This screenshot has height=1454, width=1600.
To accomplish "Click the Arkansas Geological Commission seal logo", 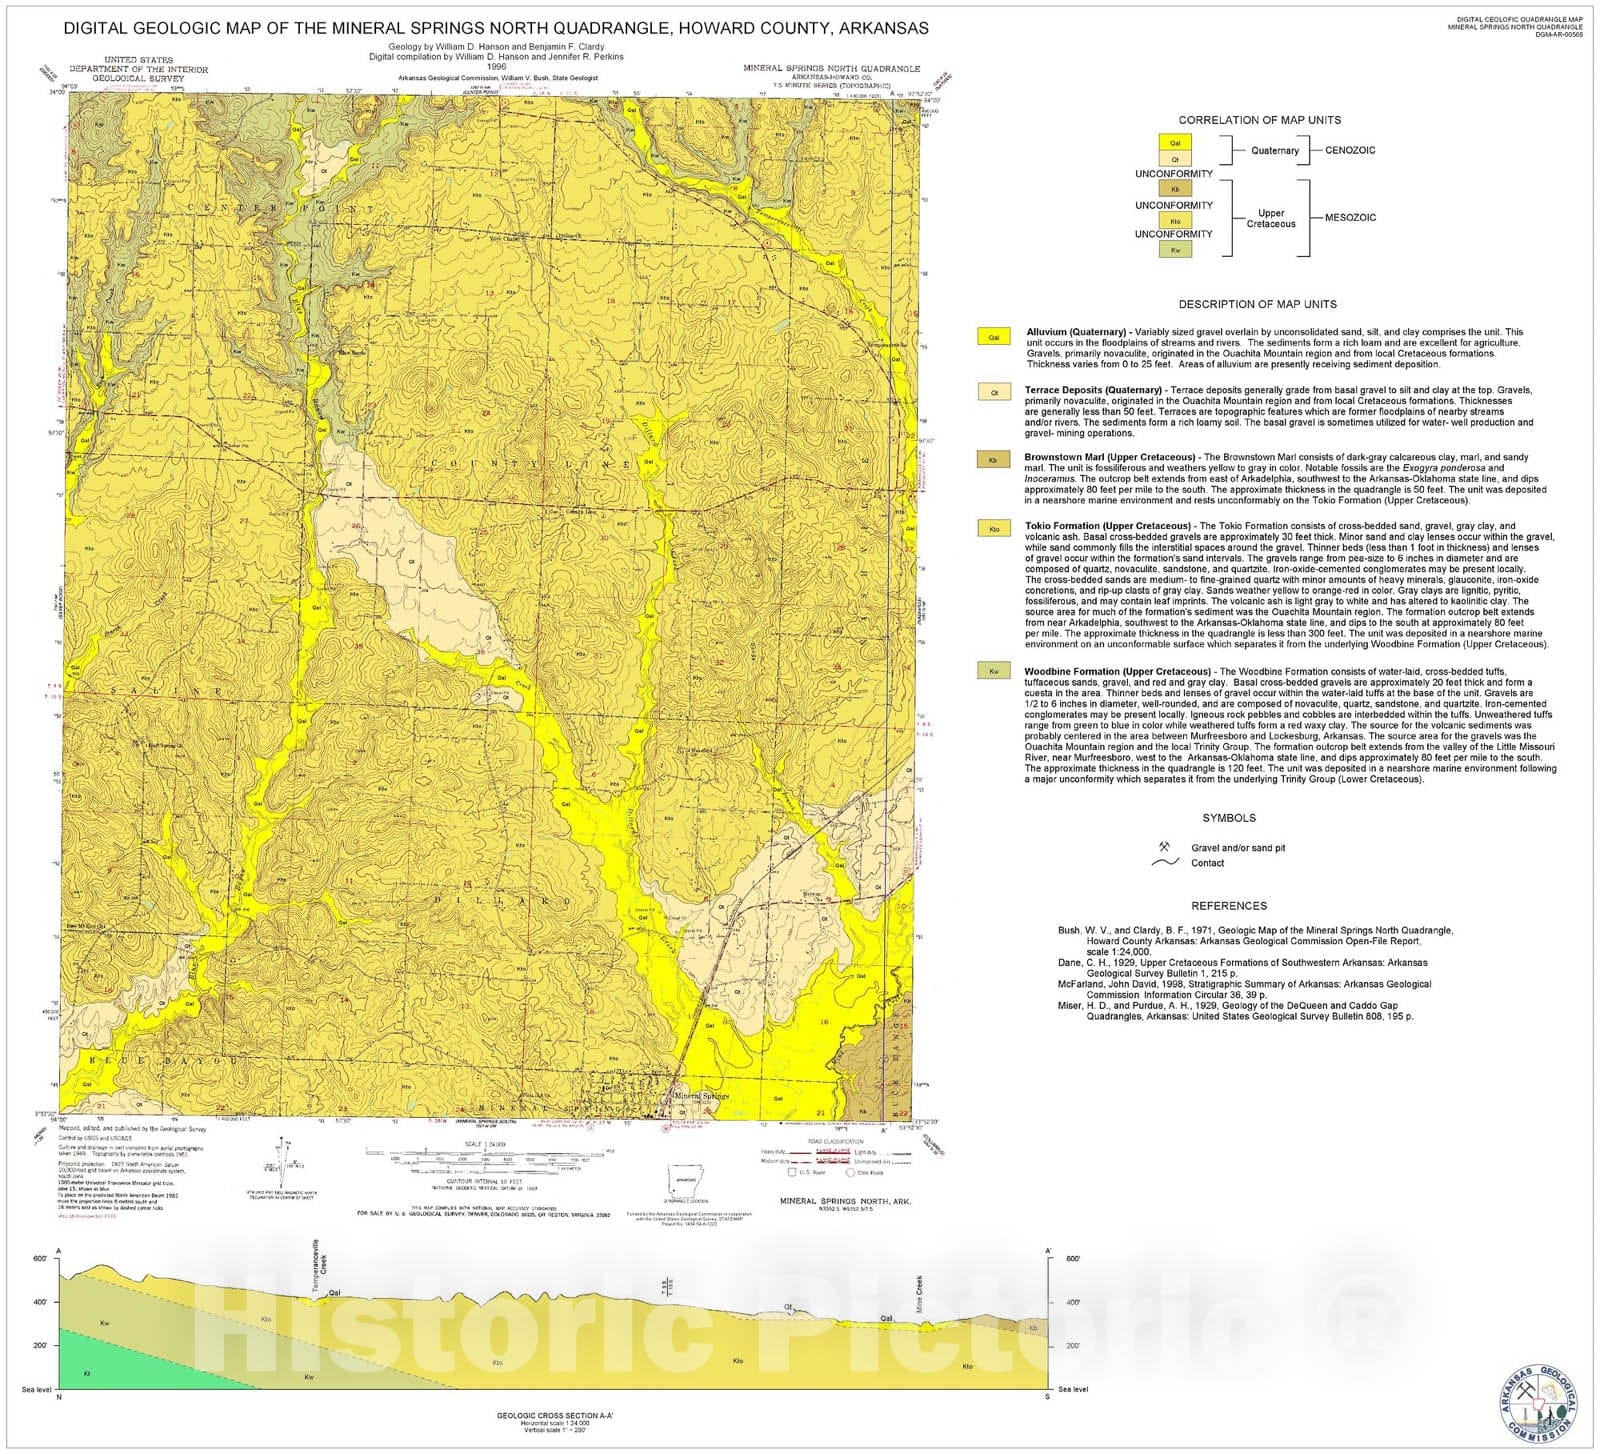I will (1537, 1402).
